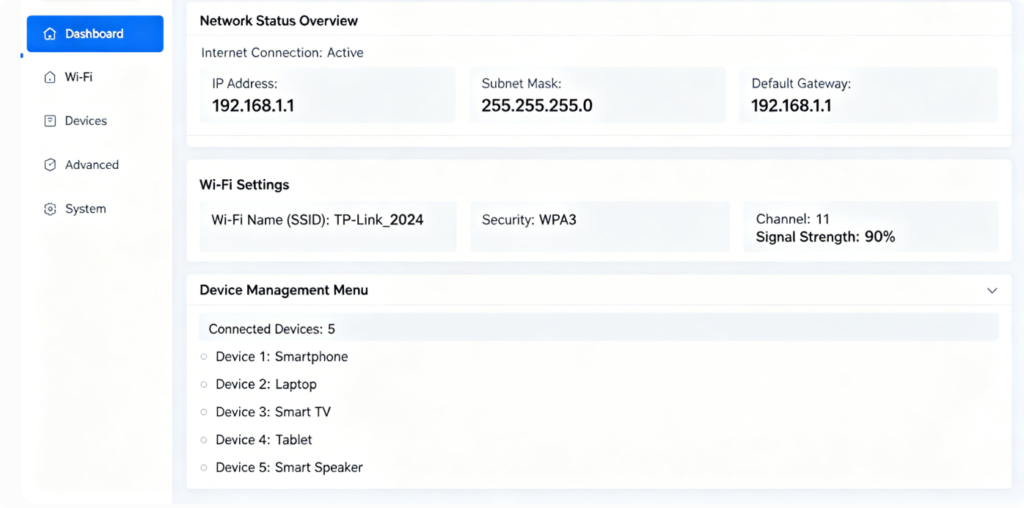
Task: Click the Dashboard home icon
Action: pos(49,34)
